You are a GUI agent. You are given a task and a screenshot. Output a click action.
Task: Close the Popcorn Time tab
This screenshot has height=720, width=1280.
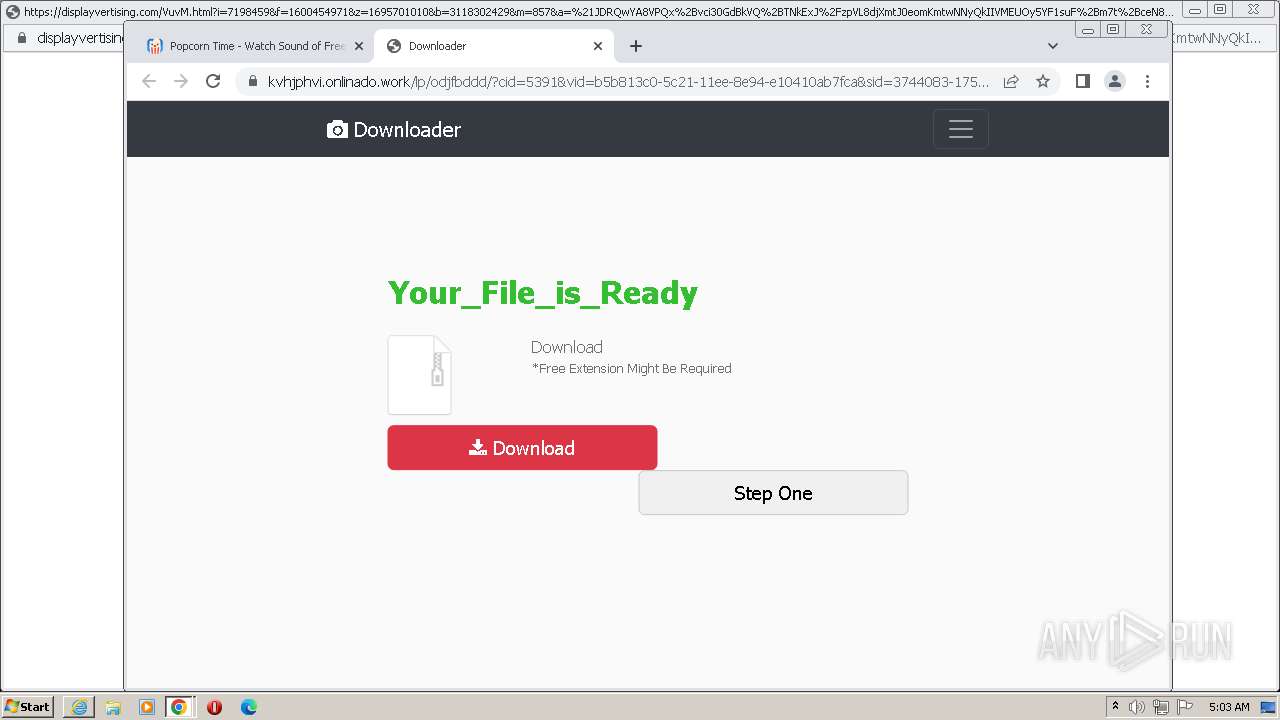[x=359, y=46]
